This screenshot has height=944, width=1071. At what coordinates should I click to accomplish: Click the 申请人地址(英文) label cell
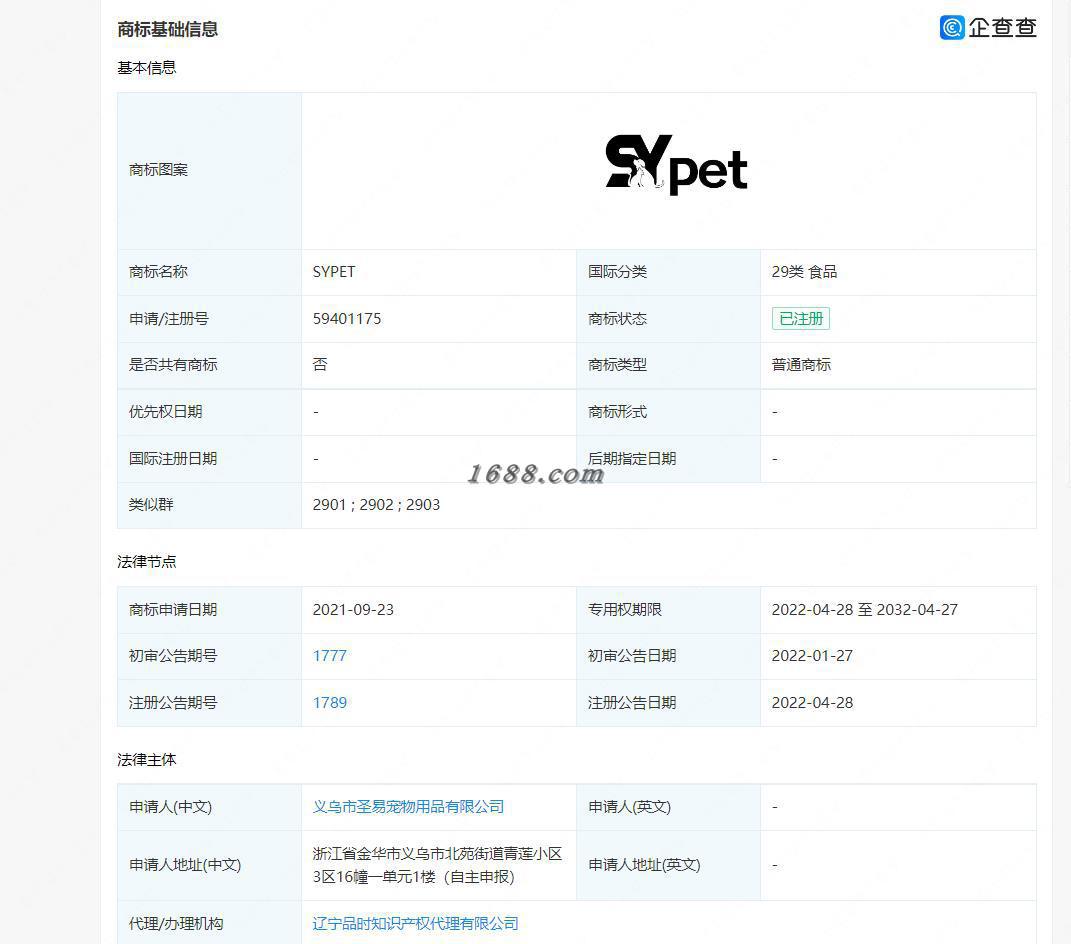pyautogui.click(x=668, y=865)
